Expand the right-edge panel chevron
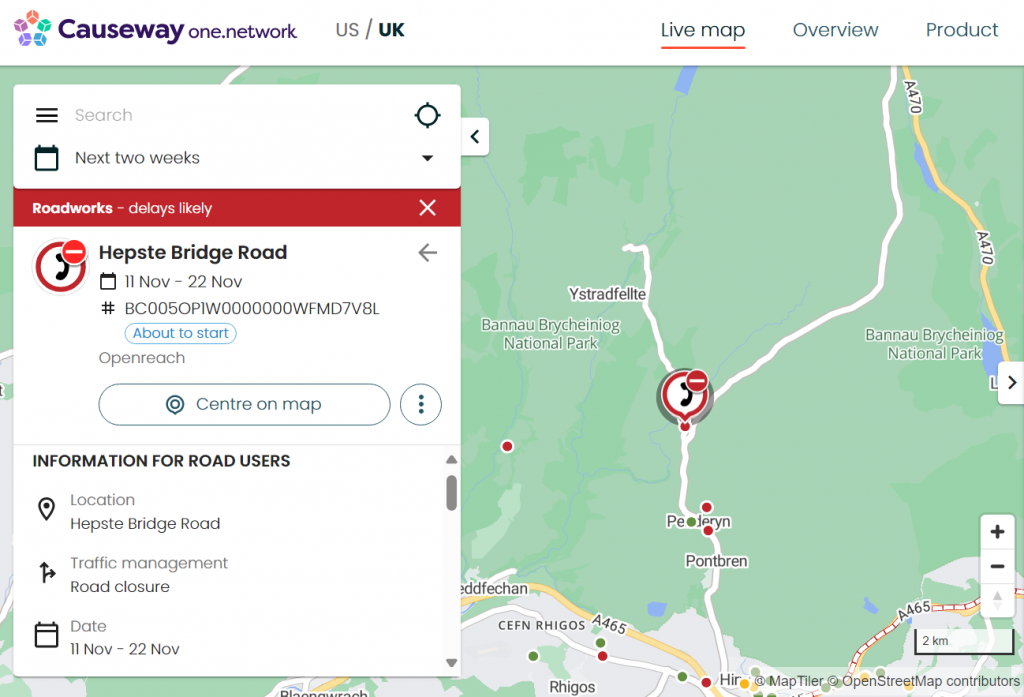The image size is (1024, 697). click(1011, 382)
